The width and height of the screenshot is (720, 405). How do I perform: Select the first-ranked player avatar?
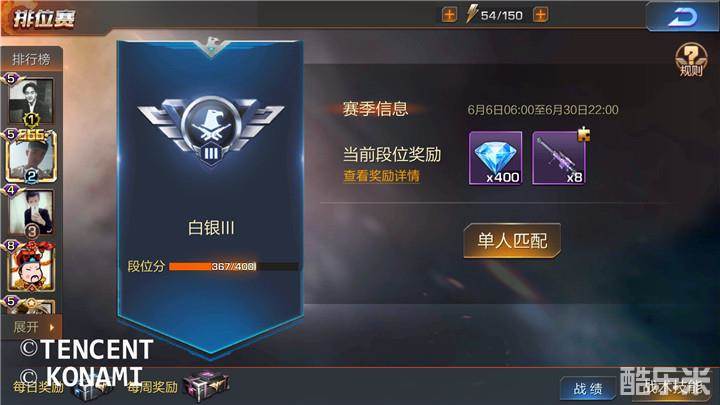pyautogui.click(x=31, y=101)
